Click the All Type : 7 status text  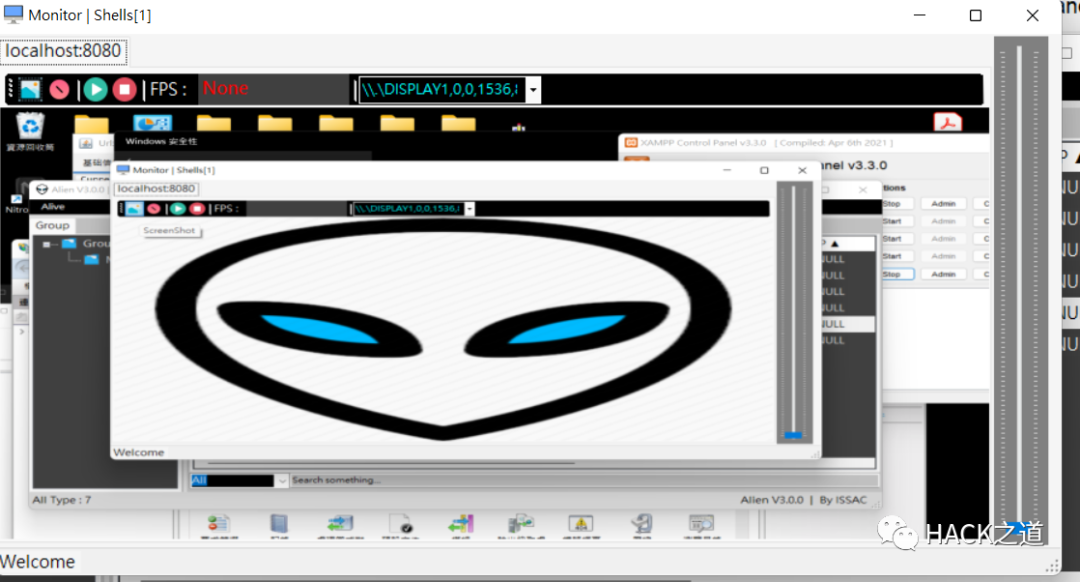(62, 500)
